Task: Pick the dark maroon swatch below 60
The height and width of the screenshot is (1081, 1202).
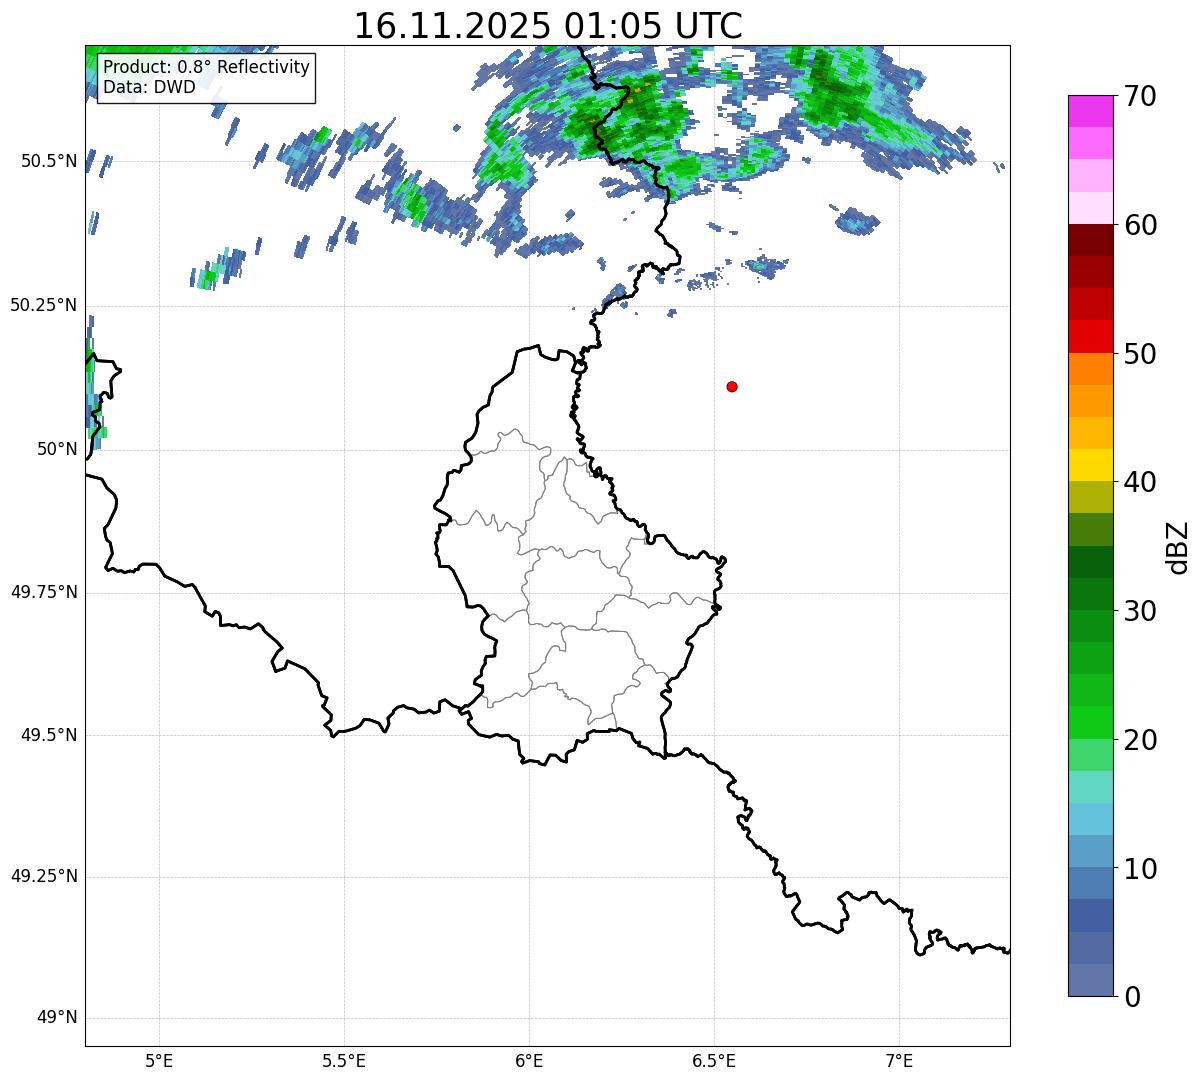Action: (x=1090, y=240)
